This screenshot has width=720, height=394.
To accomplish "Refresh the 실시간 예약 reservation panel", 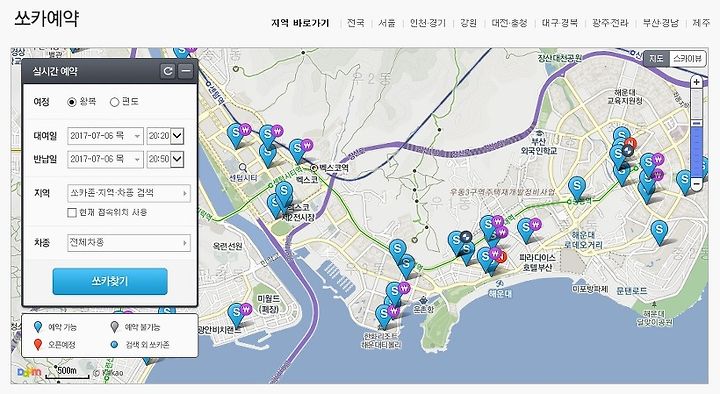I will coord(168,71).
